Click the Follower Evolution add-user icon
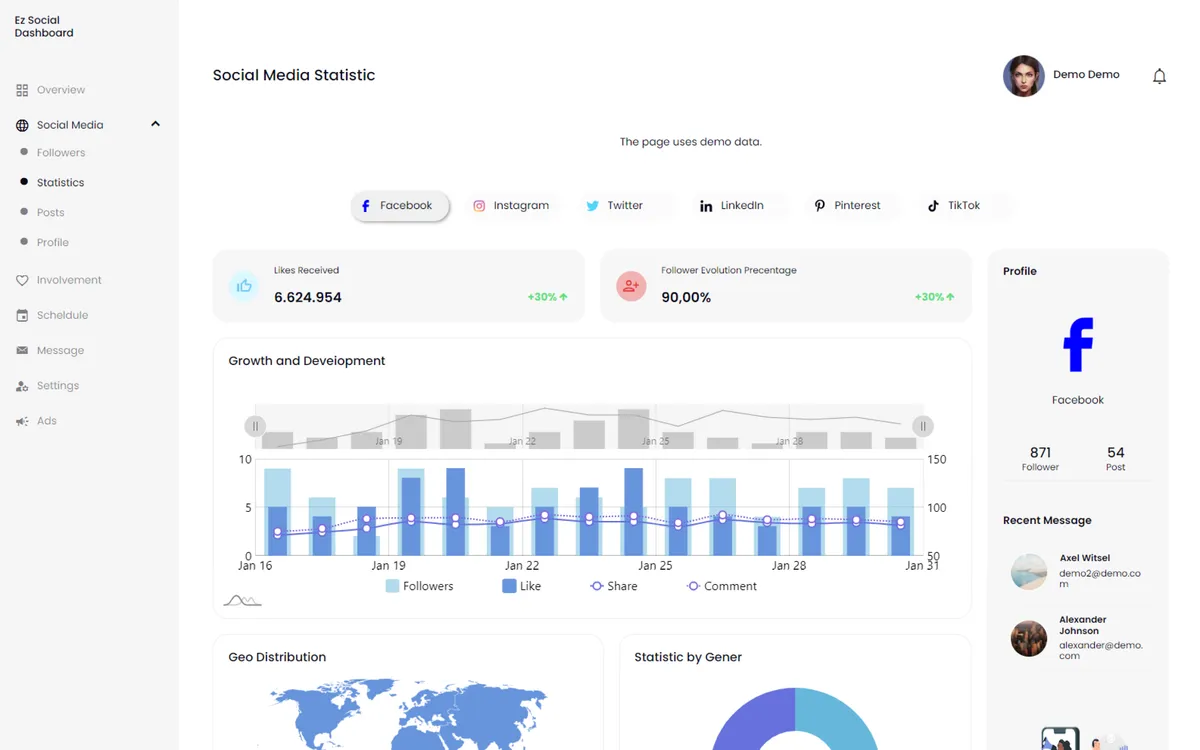This screenshot has width=1200, height=750. point(631,286)
